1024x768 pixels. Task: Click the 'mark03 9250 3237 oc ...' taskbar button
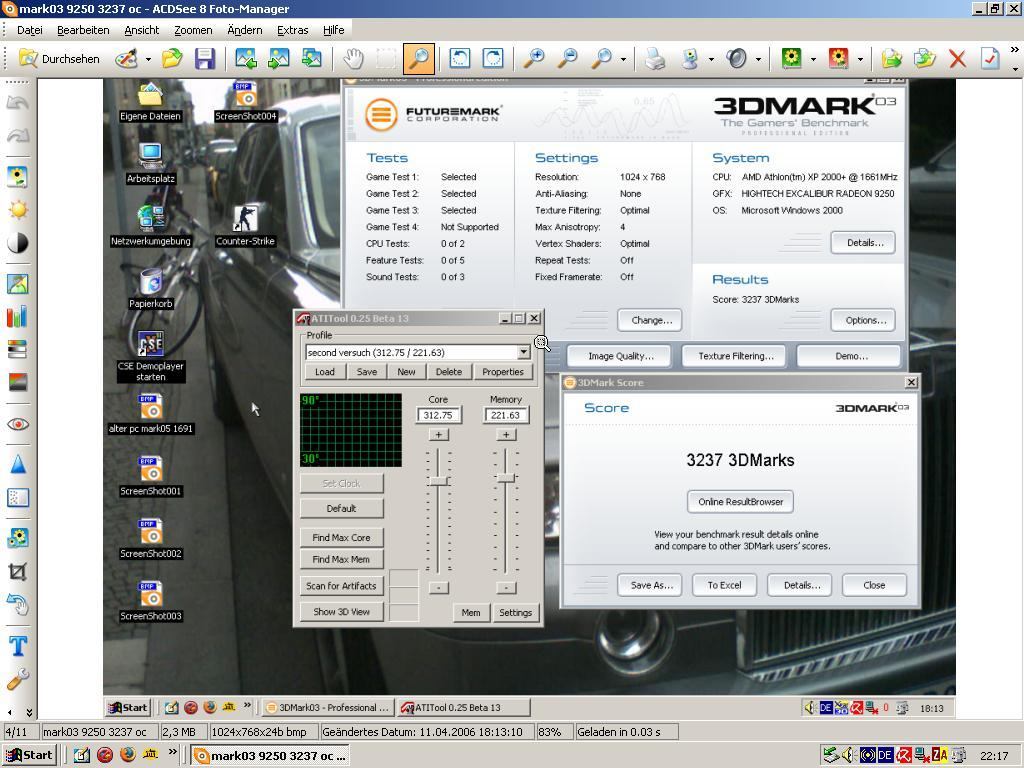(270, 756)
